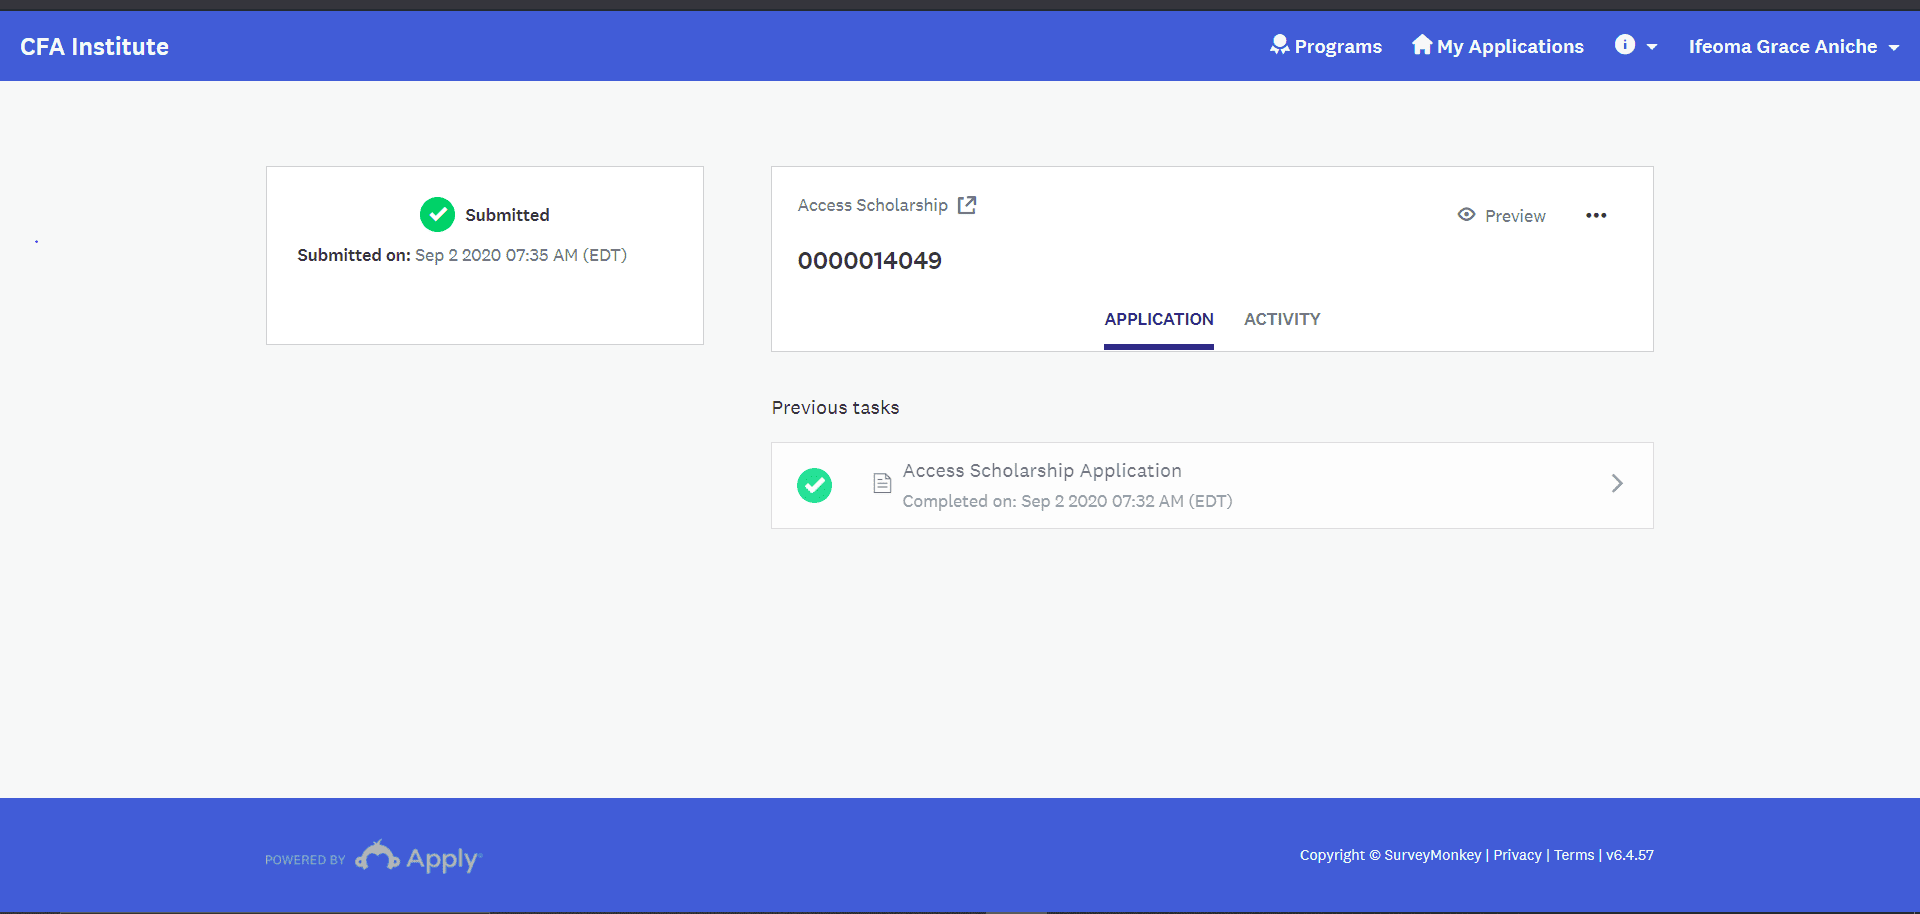Click the completed checkmark on the task row
The width and height of the screenshot is (1920, 914).
[814, 485]
